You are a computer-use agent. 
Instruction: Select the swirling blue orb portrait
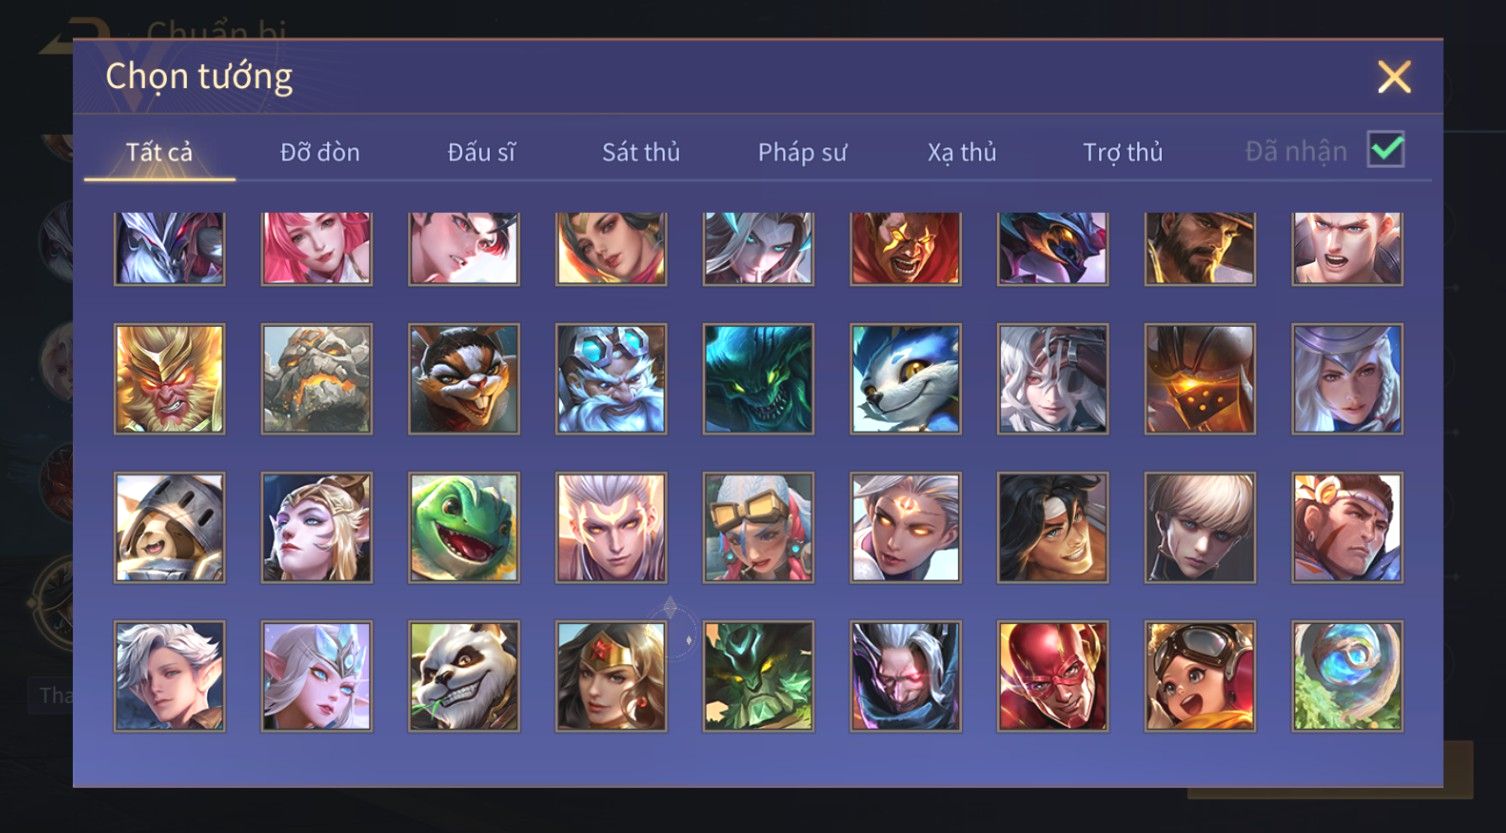(x=1347, y=676)
